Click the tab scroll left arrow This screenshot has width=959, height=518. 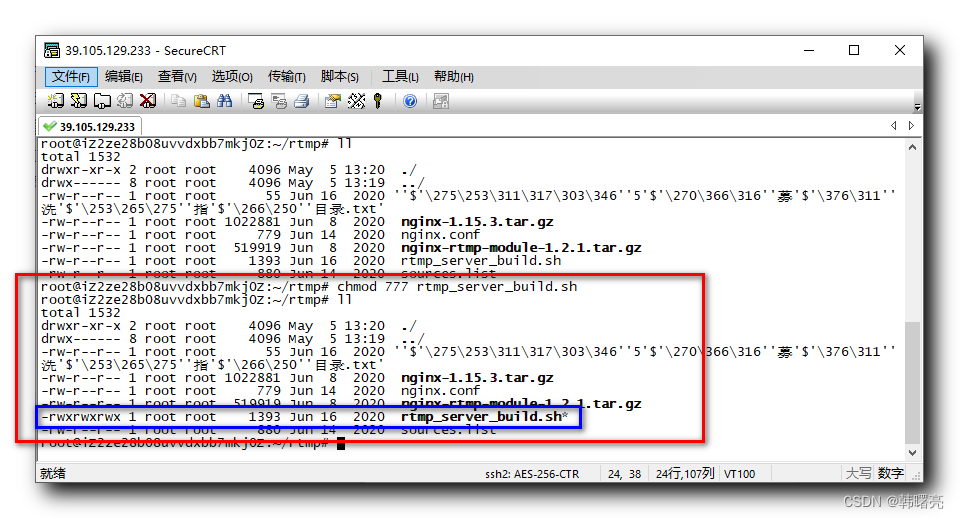[x=894, y=126]
